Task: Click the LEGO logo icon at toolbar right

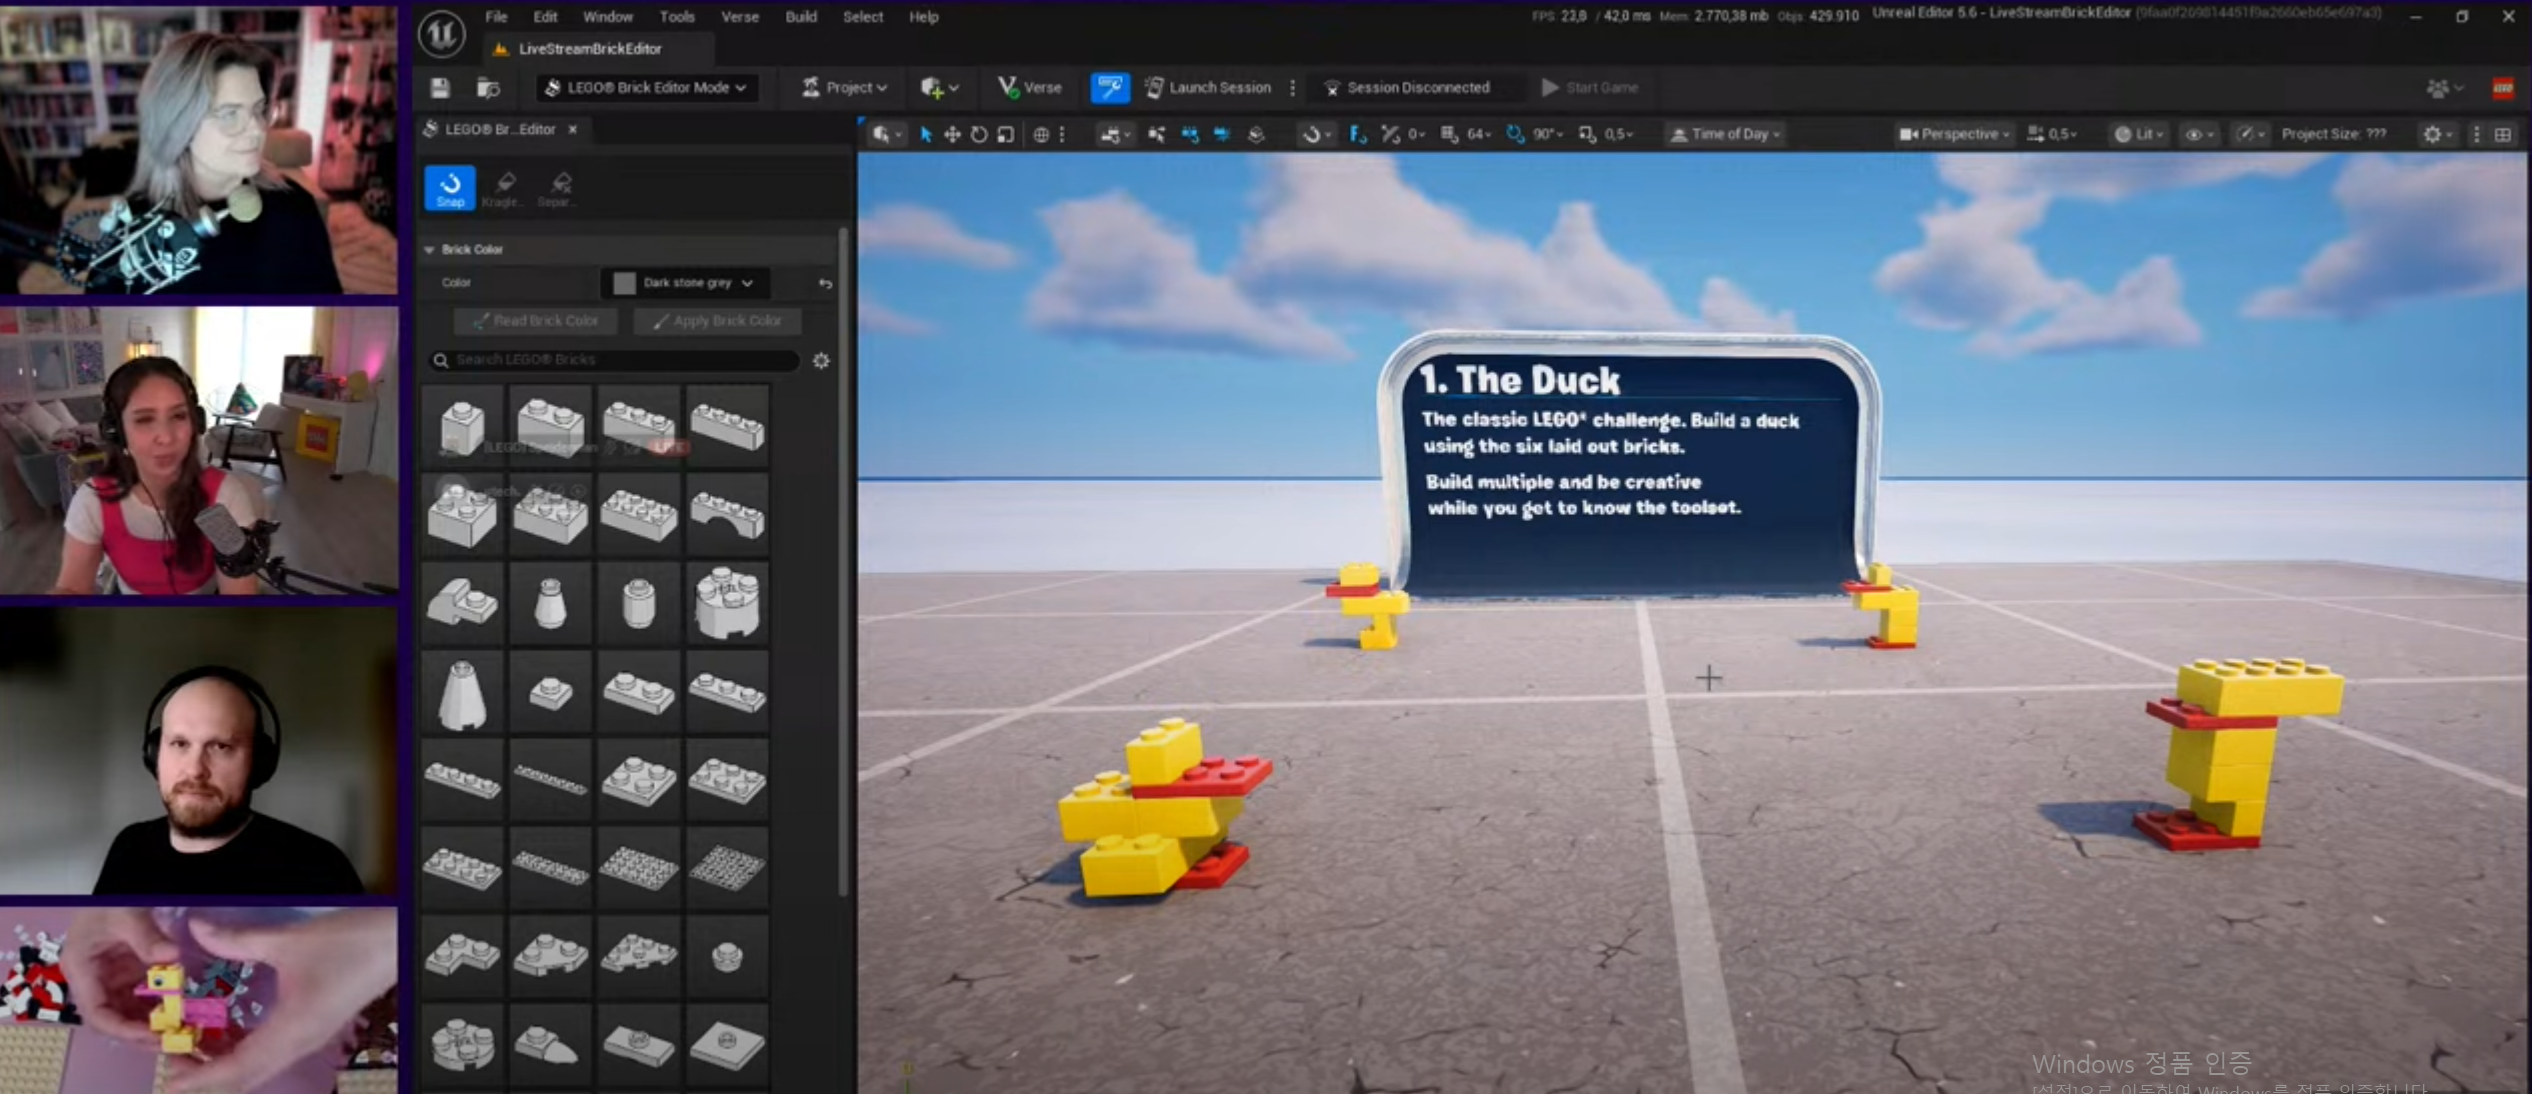Action: coord(2503,88)
